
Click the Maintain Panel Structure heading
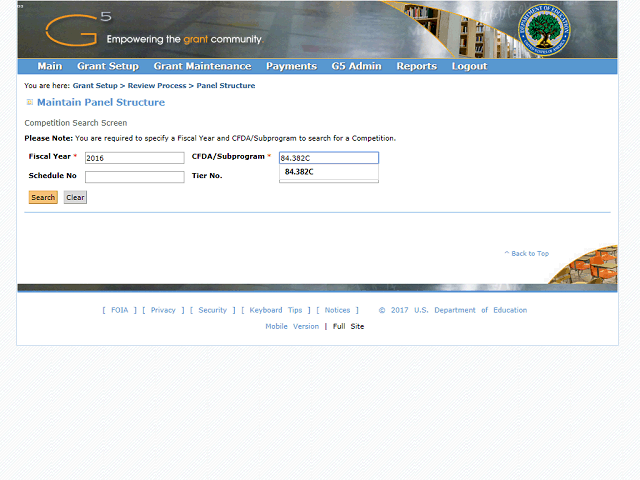pos(101,102)
